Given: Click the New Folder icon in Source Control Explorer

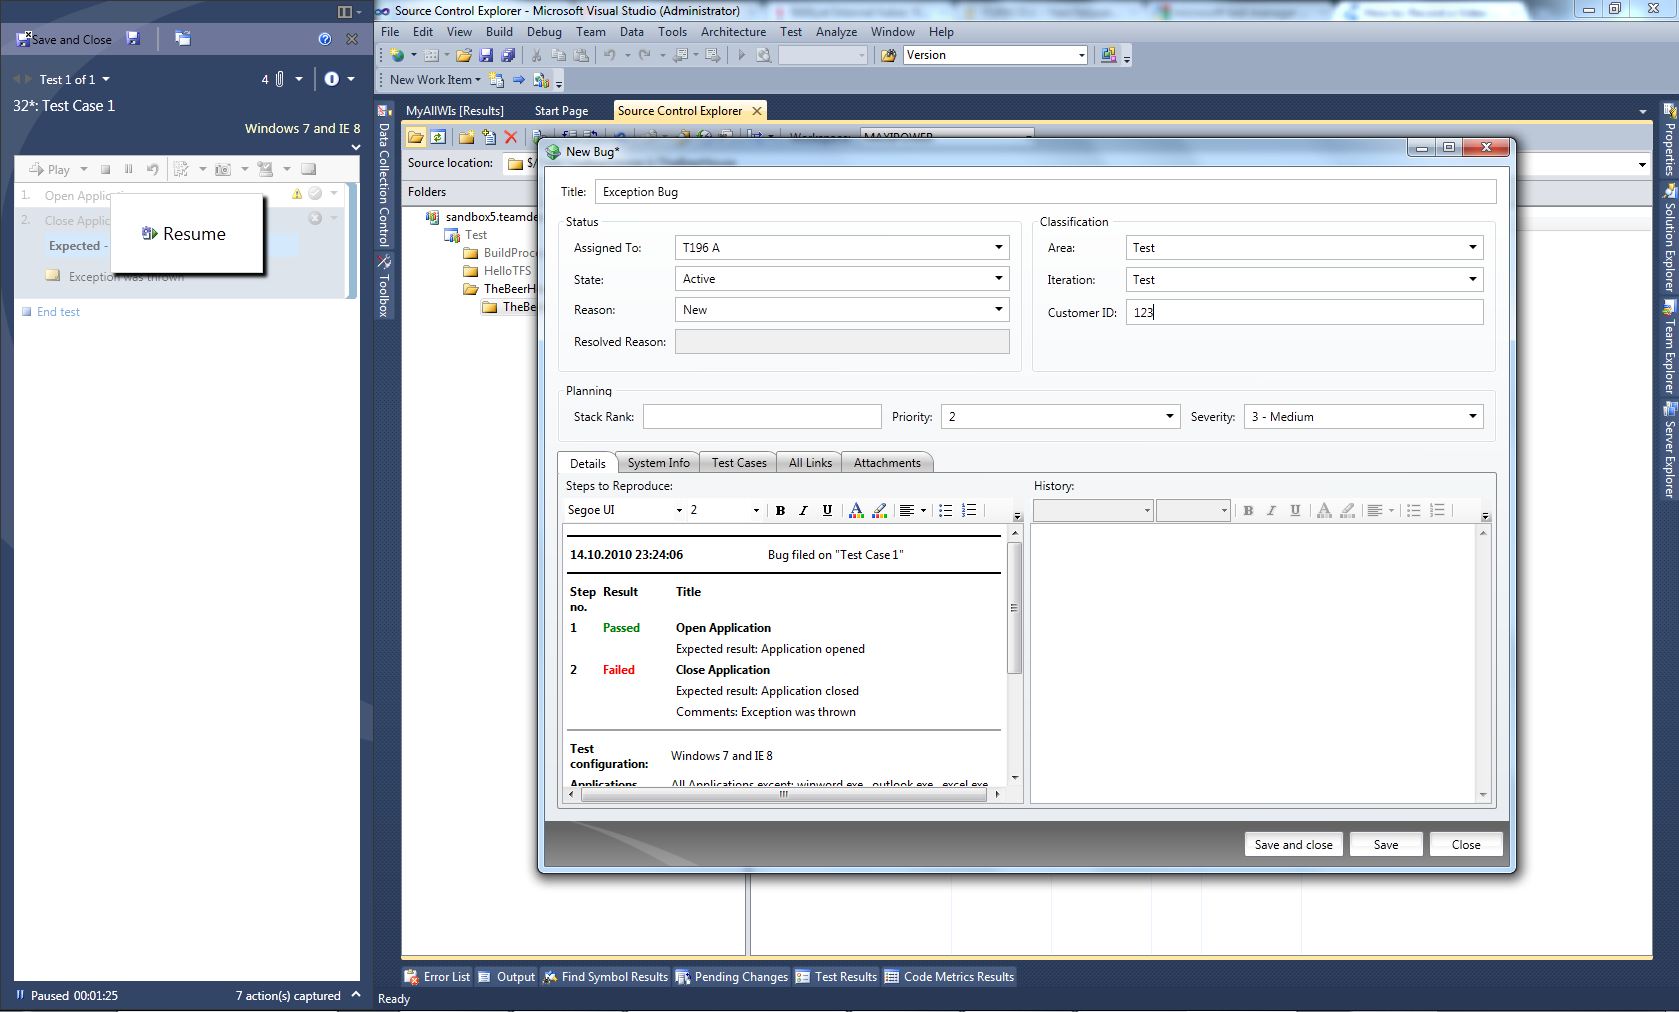Looking at the screenshot, I should pyautogui.click(x=466, y=137).
